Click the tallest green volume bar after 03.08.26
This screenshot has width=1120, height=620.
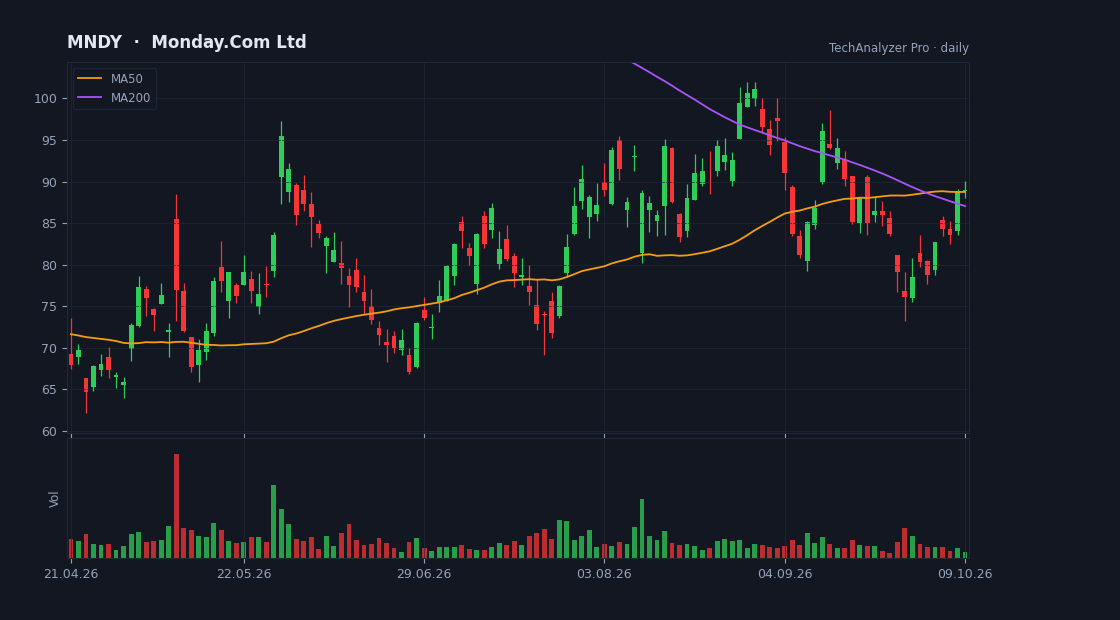641,529
